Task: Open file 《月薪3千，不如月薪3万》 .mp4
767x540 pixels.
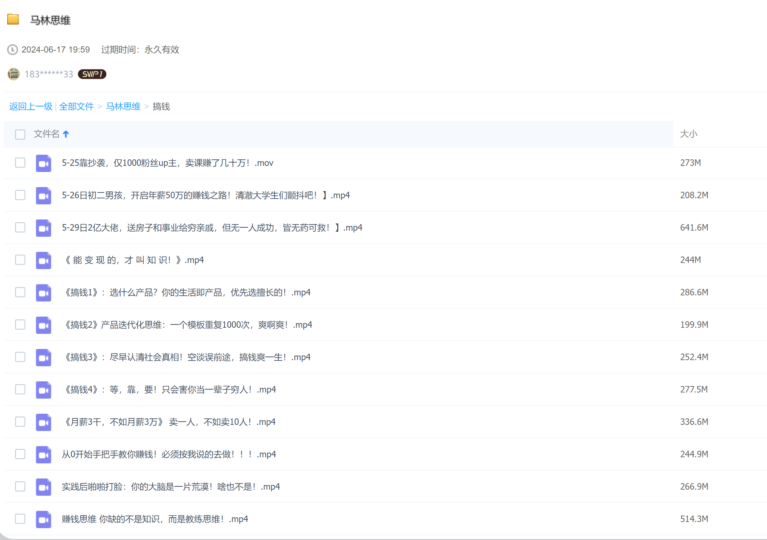Action: coord(169,422)
